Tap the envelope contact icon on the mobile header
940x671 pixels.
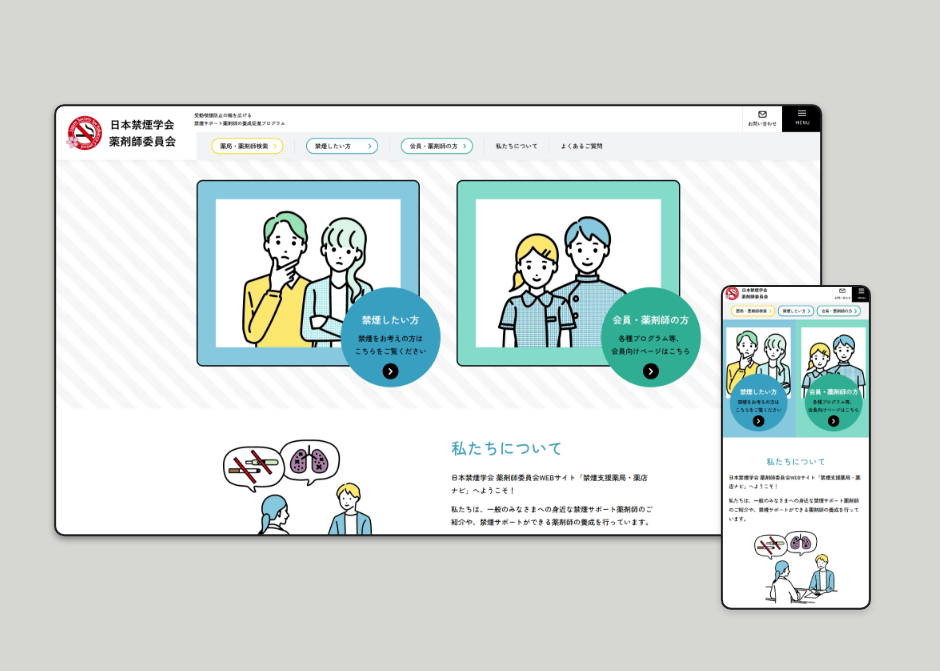point(843,290)
